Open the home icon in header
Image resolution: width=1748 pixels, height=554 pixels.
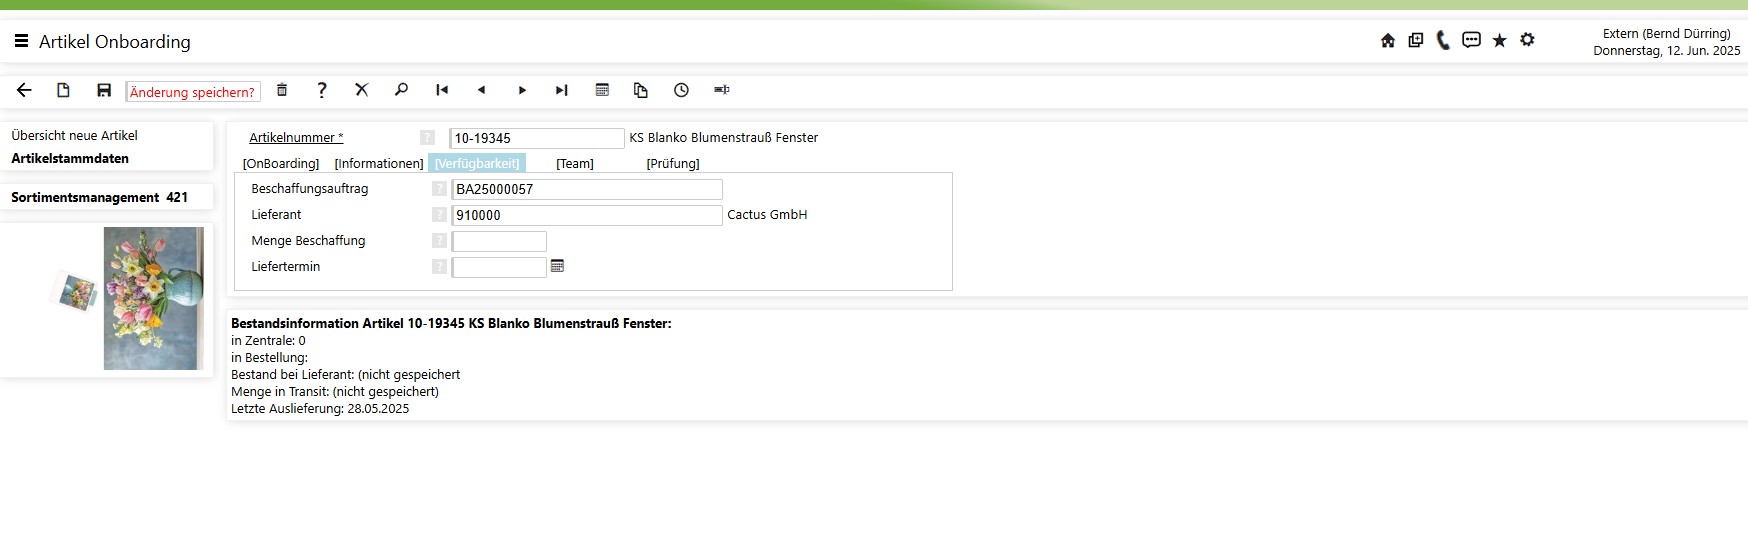pos(1387,41)
